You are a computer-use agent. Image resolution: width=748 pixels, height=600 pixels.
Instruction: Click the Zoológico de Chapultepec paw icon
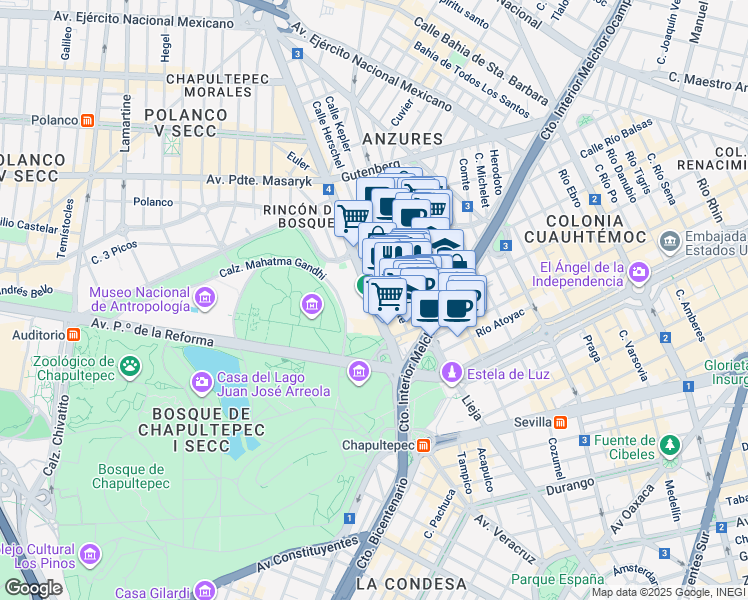pos(129,367)
